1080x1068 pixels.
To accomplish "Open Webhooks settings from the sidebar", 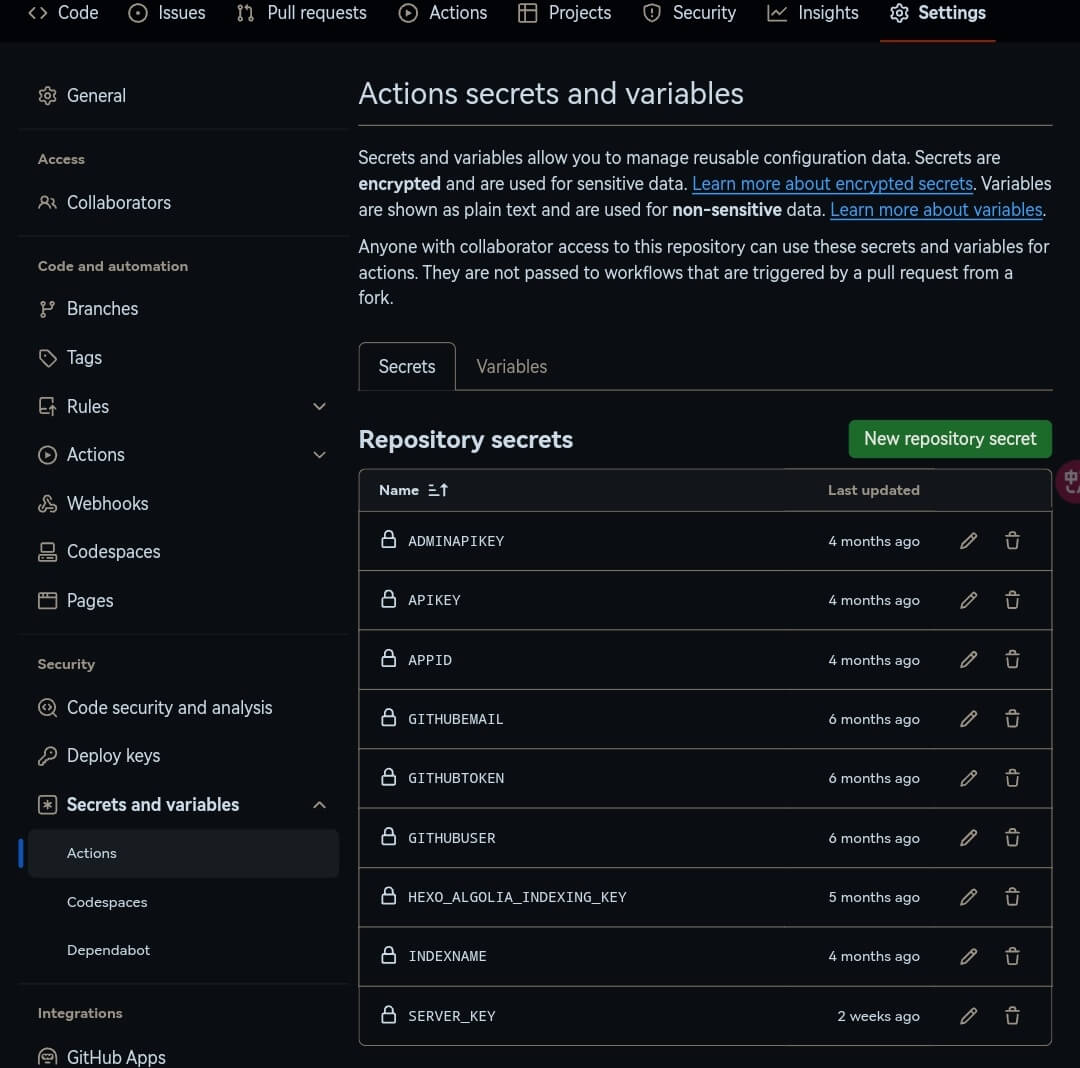I will click(106, 503).
